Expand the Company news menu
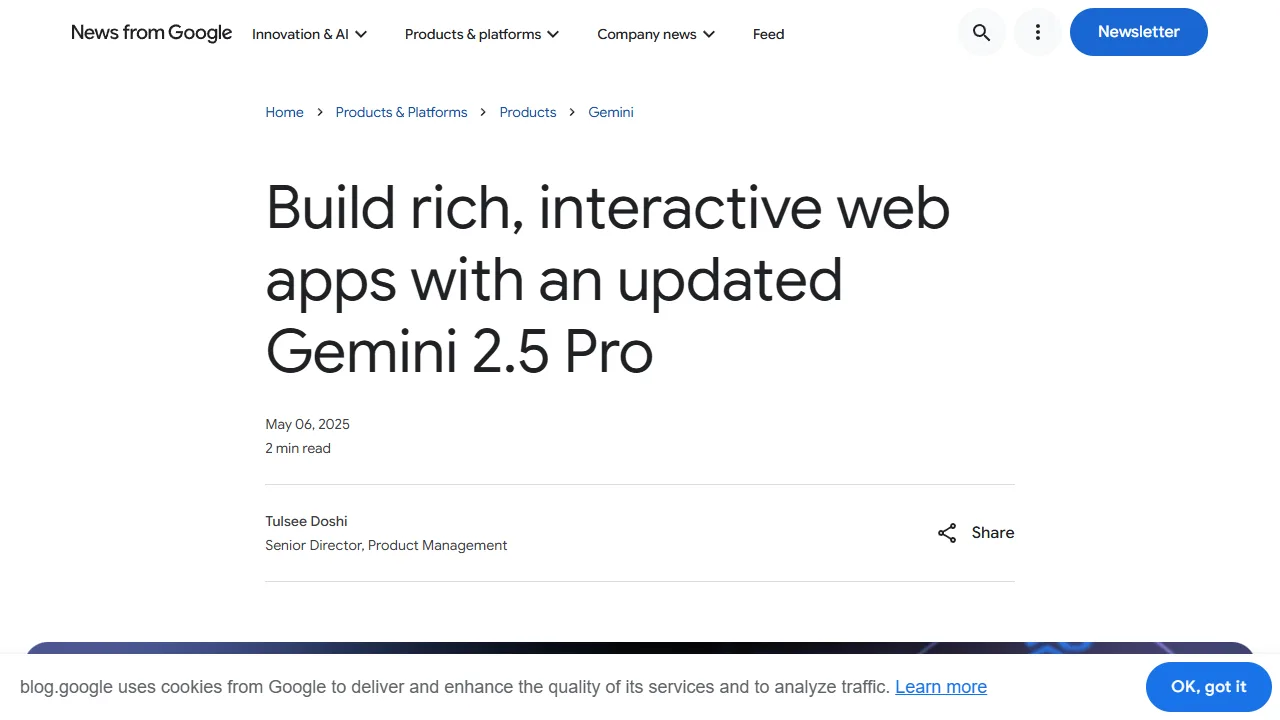The image size is (1280, 720). point(656,34)
